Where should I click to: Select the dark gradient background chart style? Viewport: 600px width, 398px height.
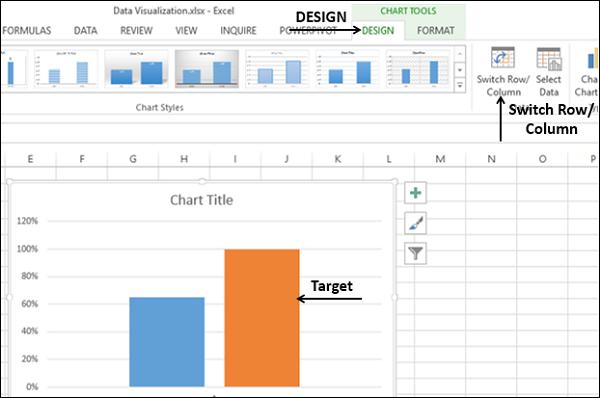click(x=207, y=69)
